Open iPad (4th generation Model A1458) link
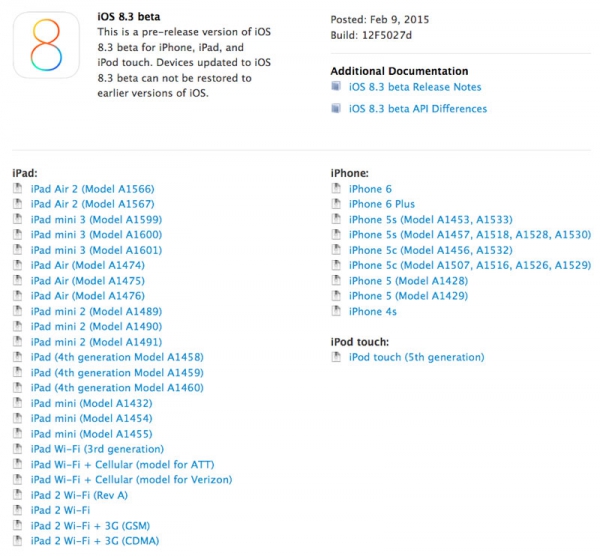This screenshot has height=556, width=600. click(x=117, y=357)
